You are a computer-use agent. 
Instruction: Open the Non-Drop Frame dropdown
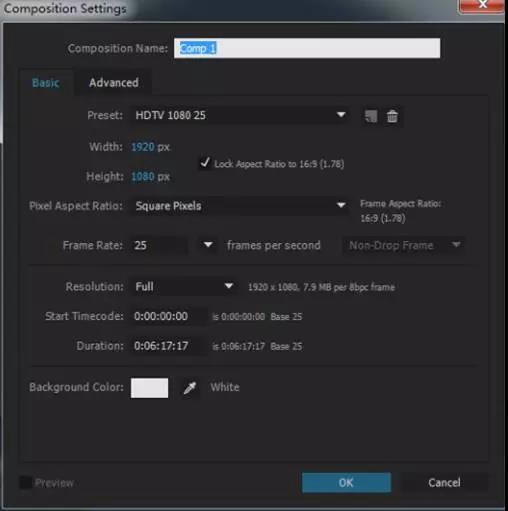[404, 246]
